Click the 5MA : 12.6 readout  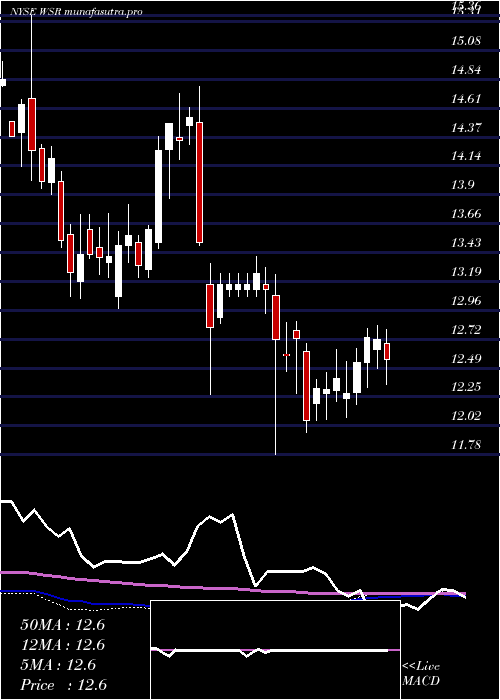tap(58, 665)
